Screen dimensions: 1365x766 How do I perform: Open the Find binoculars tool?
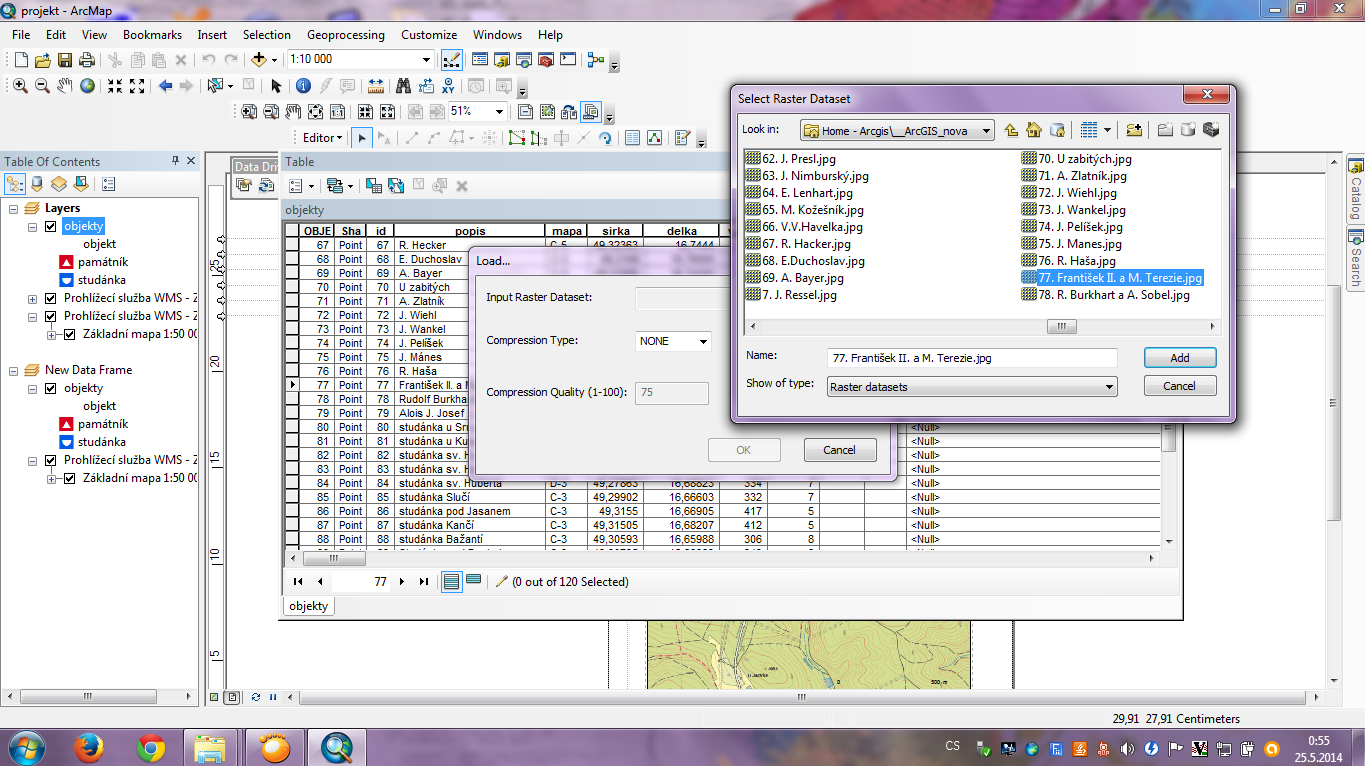403,86
